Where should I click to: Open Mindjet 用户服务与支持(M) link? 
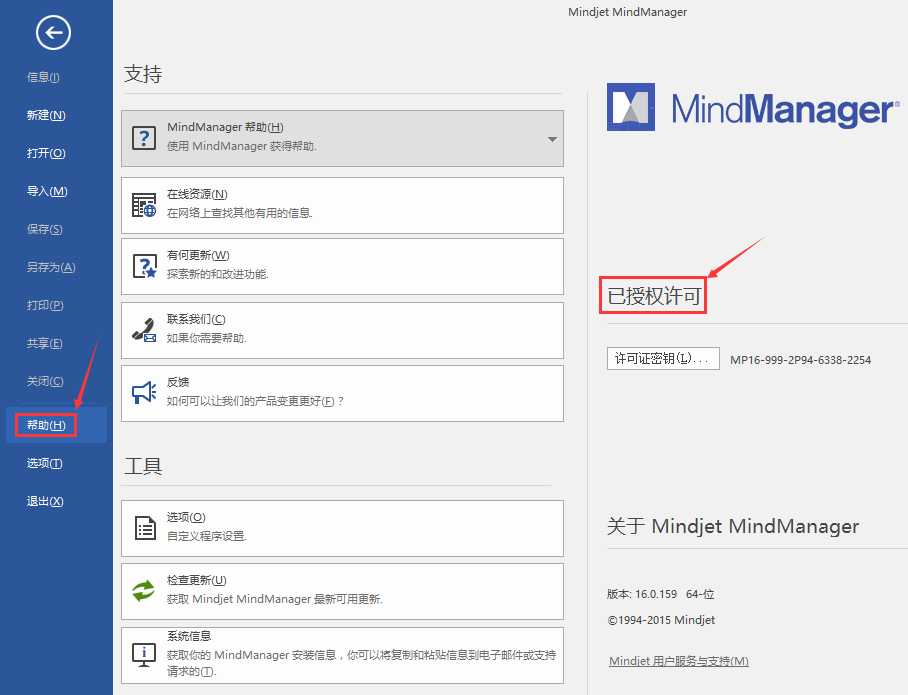(x=679, y=661)
